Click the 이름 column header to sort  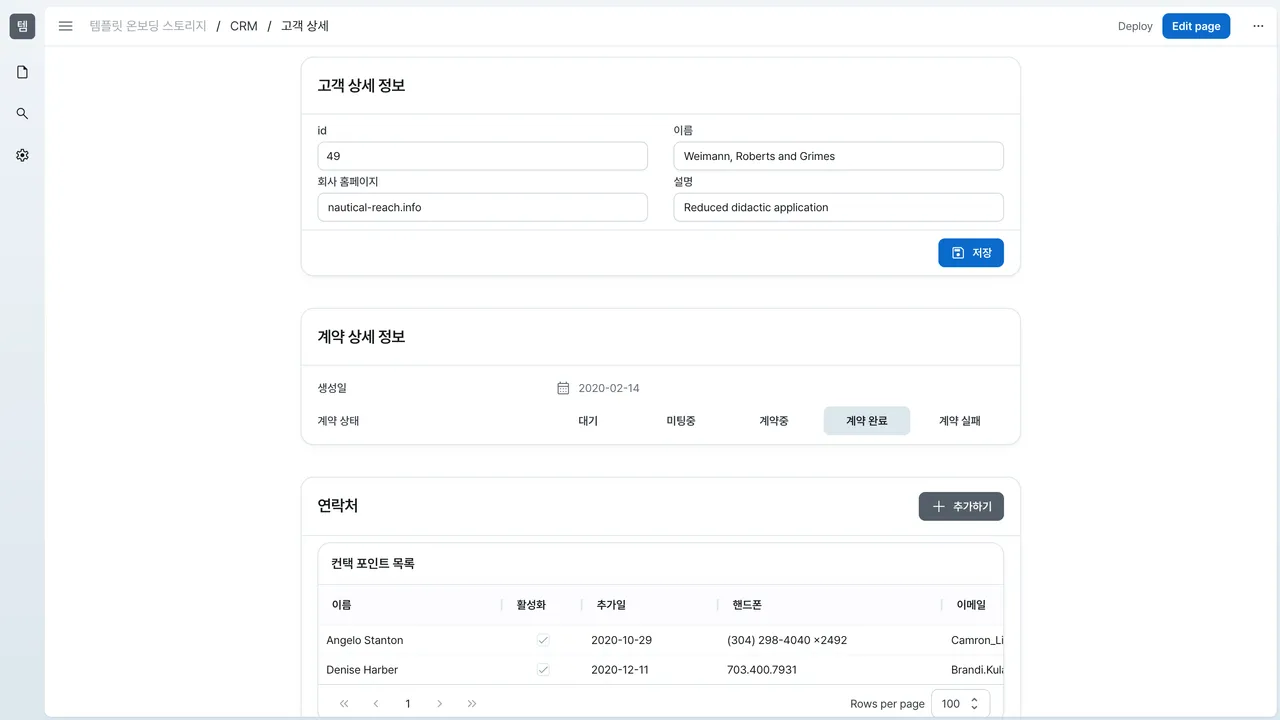[341, 605]
